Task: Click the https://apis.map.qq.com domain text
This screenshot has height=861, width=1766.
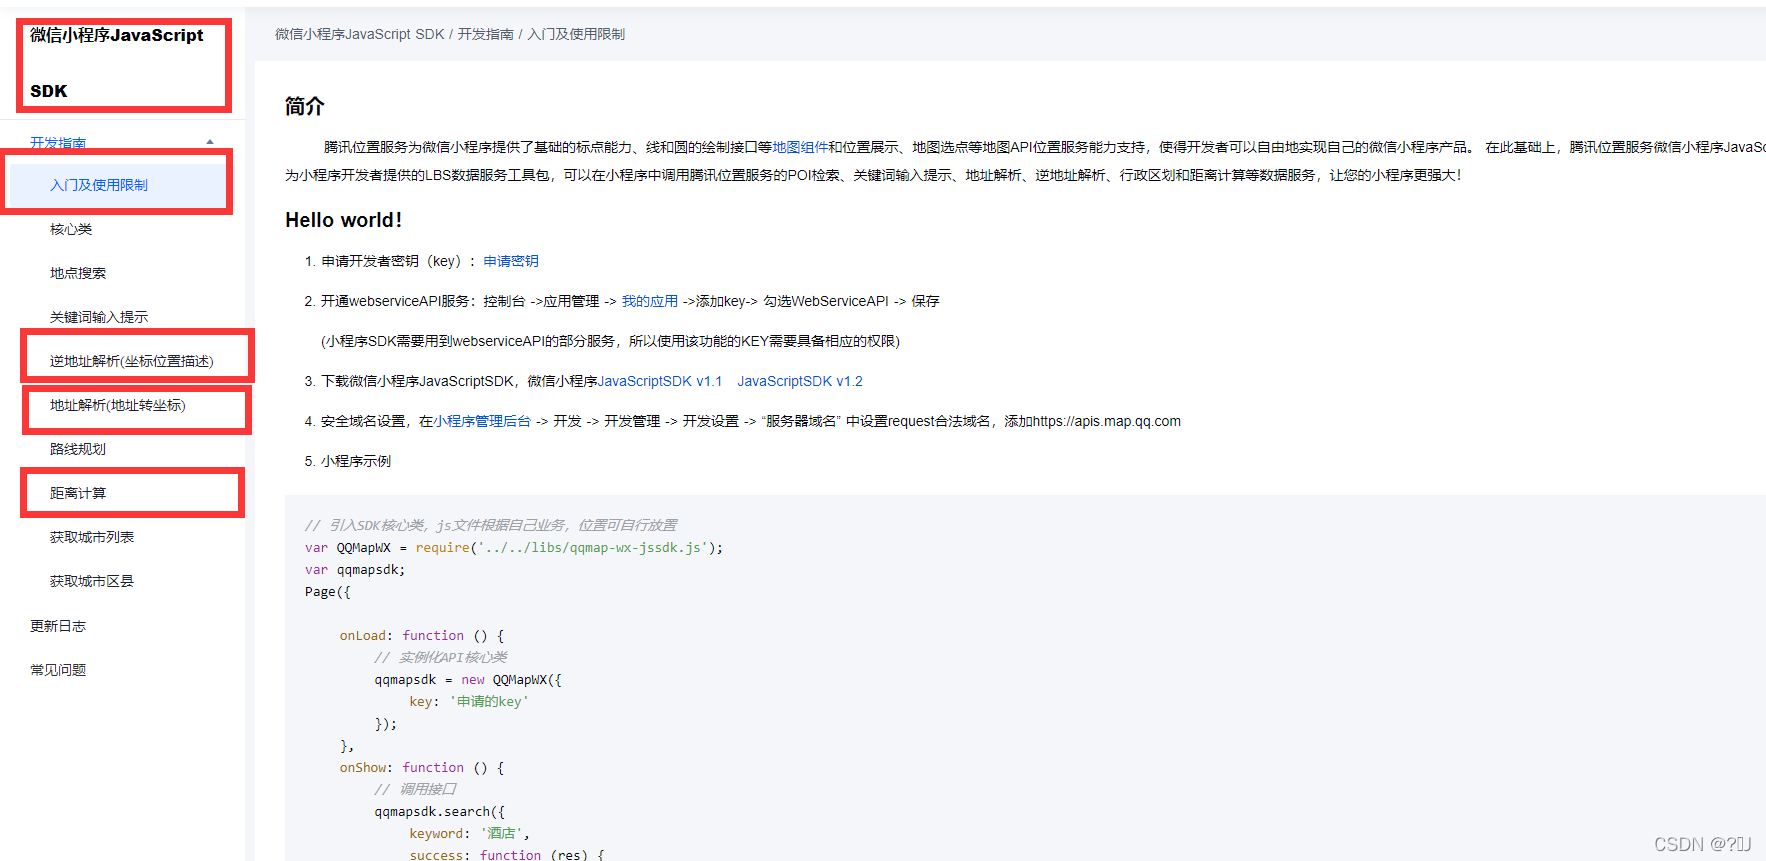Action: (x=1107, y=421)
